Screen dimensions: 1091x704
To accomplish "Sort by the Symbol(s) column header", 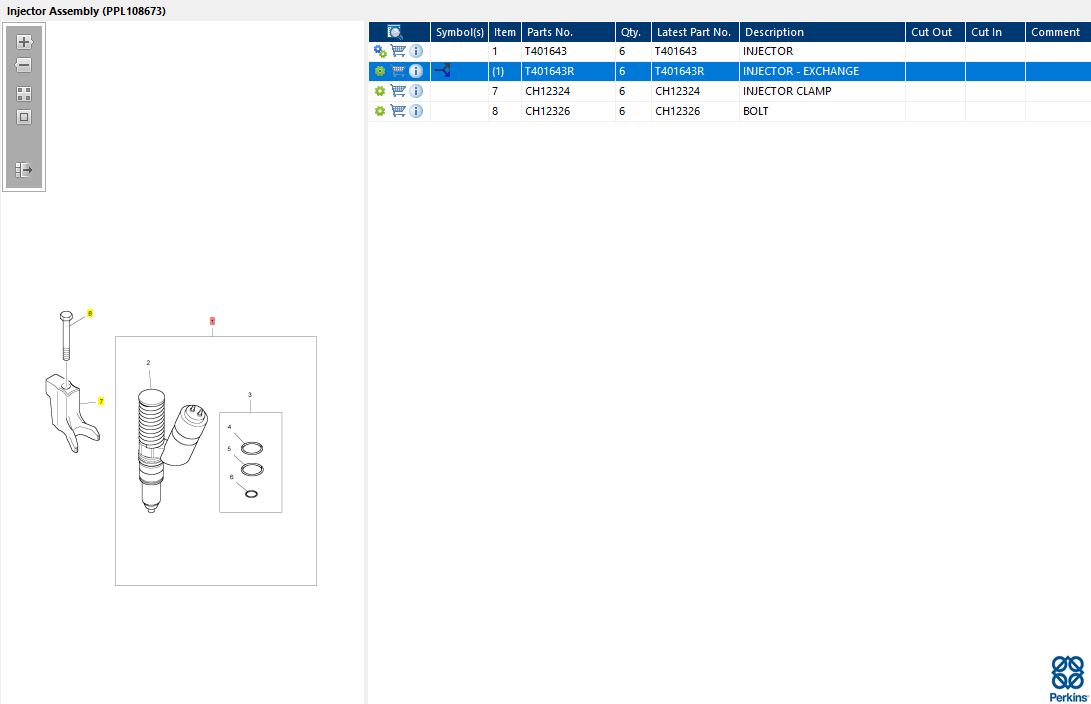I will 459,32.
